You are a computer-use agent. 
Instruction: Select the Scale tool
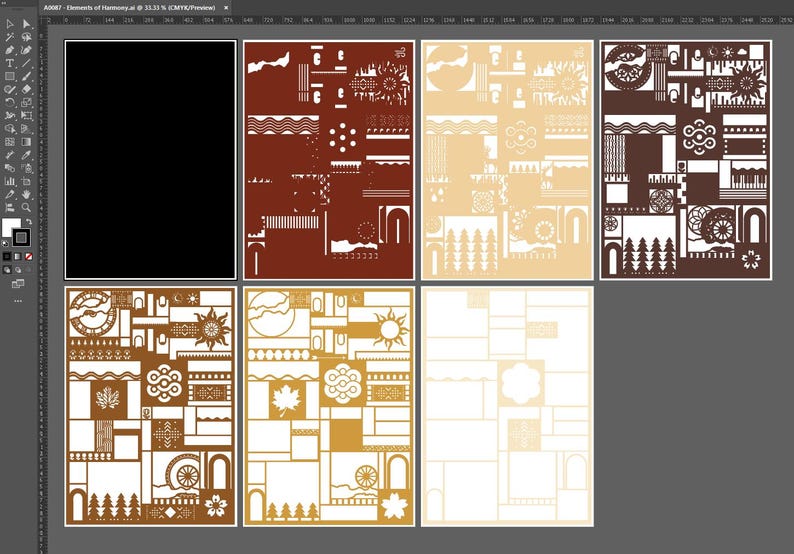(26, 103)
